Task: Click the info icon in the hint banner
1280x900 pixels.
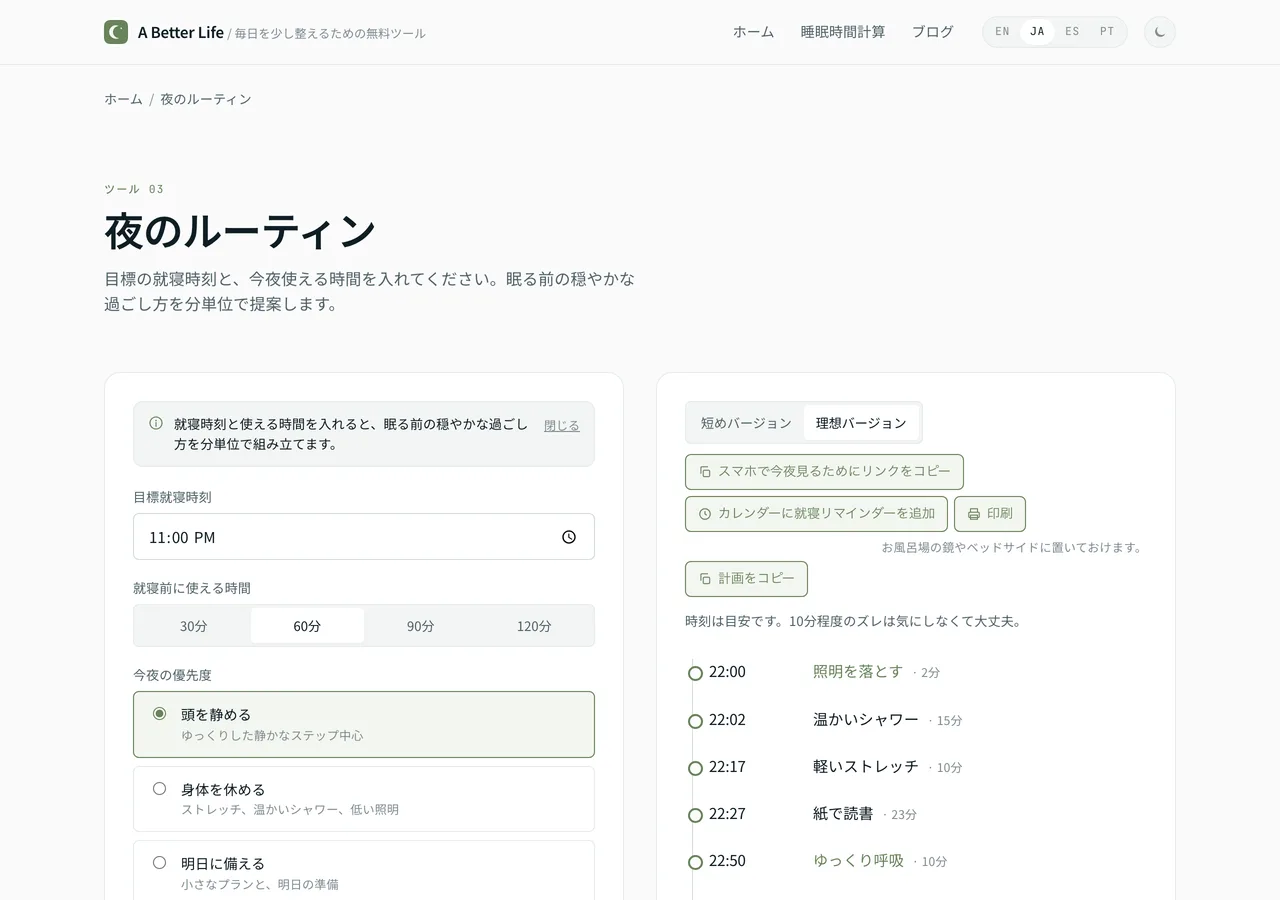Action: point(156,423)
